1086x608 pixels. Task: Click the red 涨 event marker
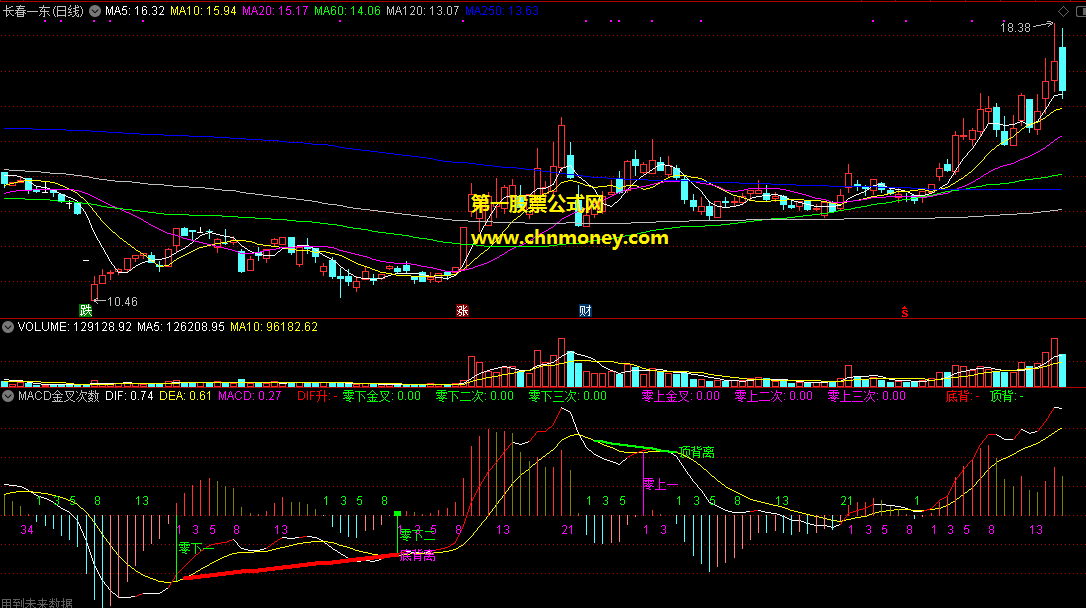click(x=462, y=310)
